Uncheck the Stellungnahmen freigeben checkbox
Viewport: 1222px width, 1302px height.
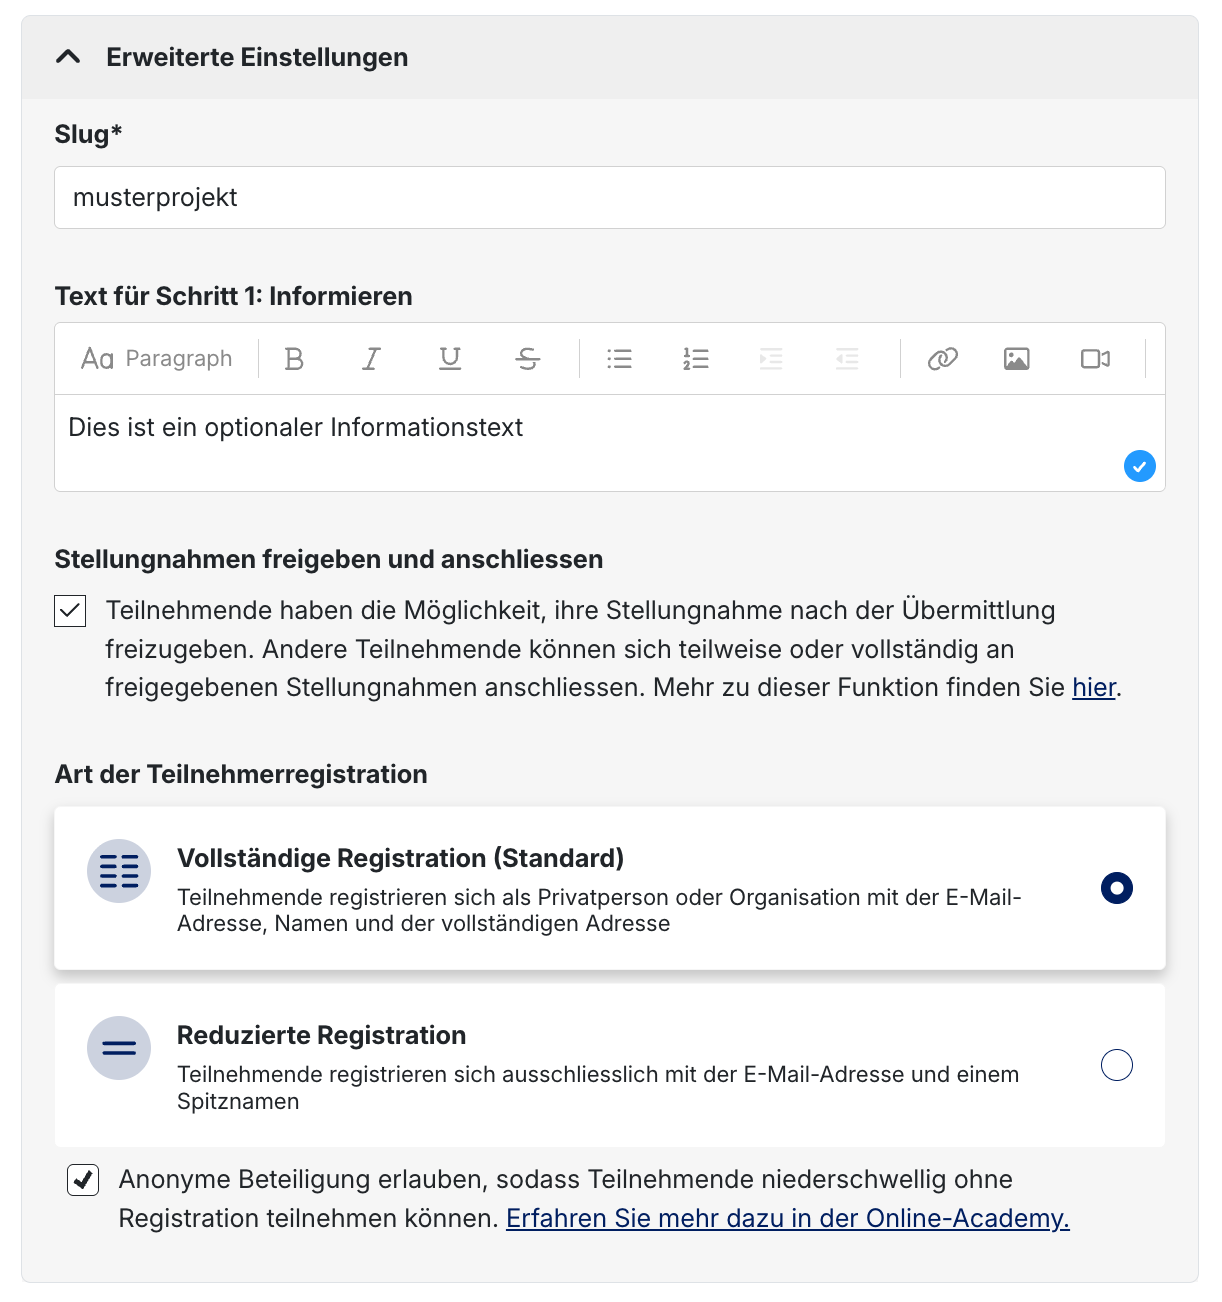(70, 611)
